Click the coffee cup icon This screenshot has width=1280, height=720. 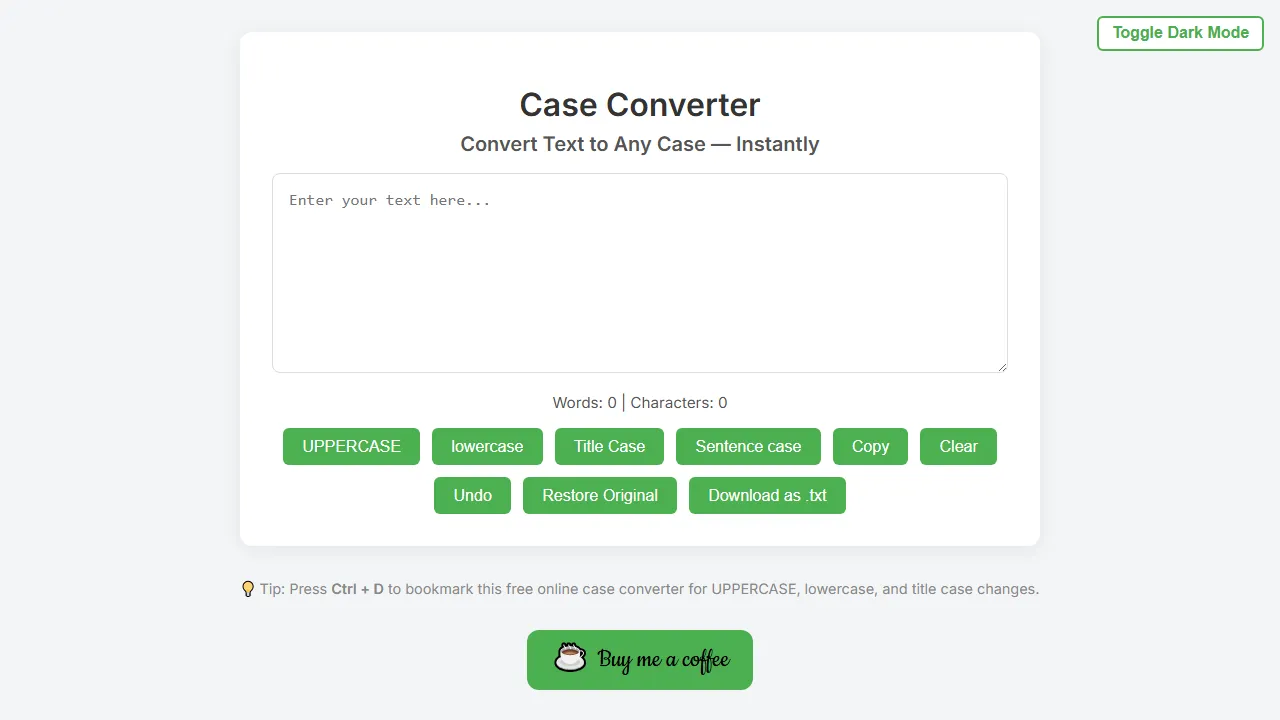pos(570,659)
